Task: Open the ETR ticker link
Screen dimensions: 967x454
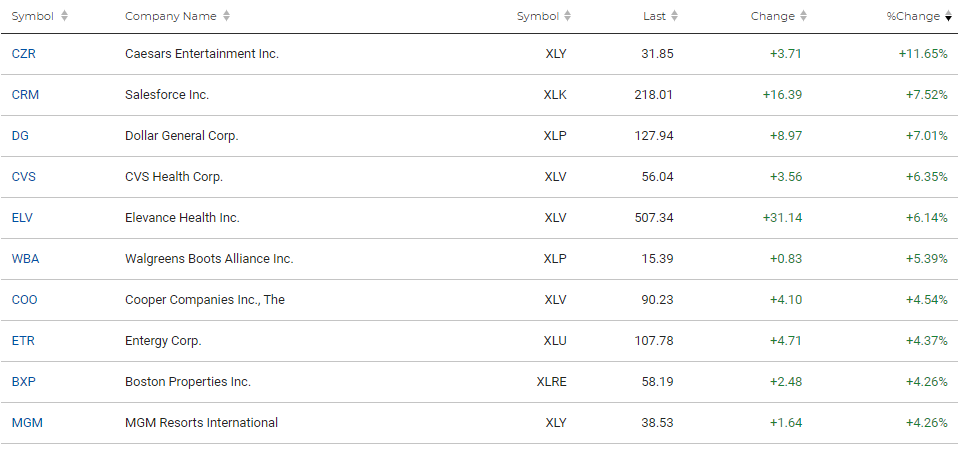Action: click(23, 340)
